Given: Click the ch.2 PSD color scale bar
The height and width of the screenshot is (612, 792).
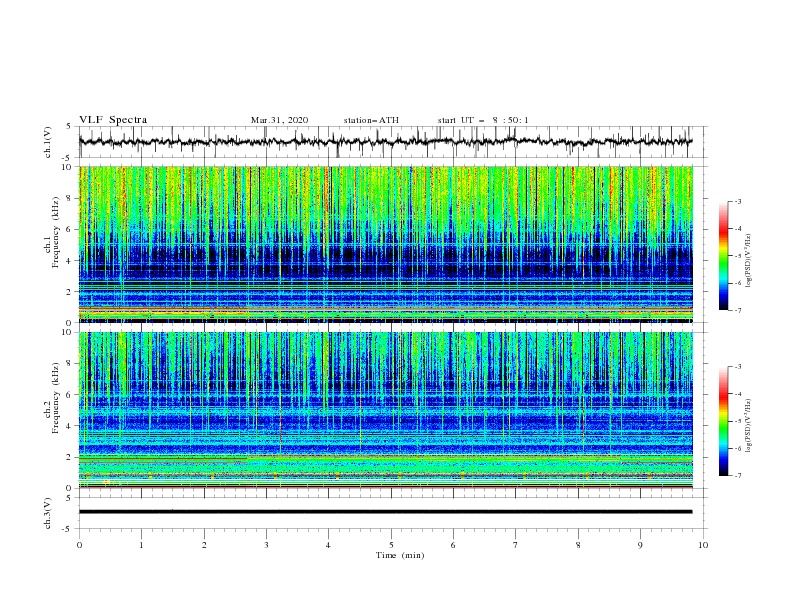Looking at the screenshot, I should coord(723,421).
